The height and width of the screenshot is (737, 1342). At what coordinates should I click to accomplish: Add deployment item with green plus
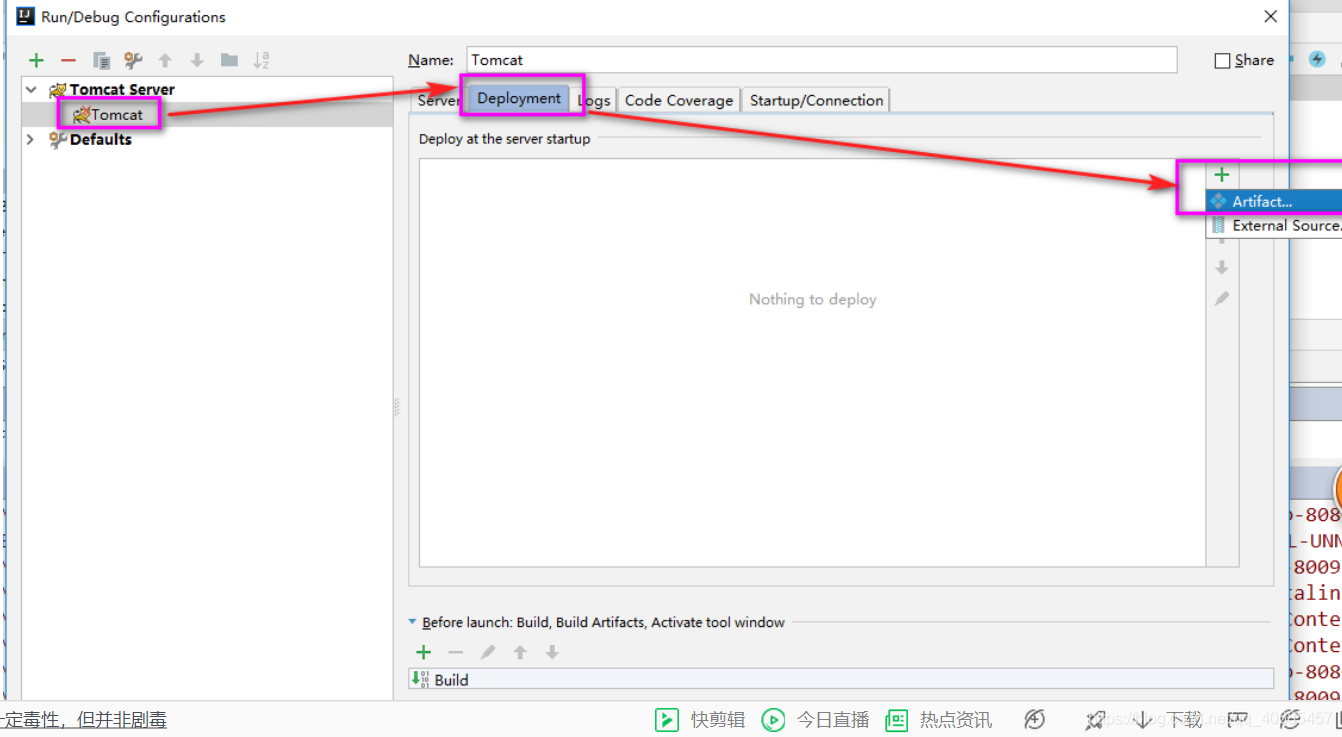(1221, 175)
